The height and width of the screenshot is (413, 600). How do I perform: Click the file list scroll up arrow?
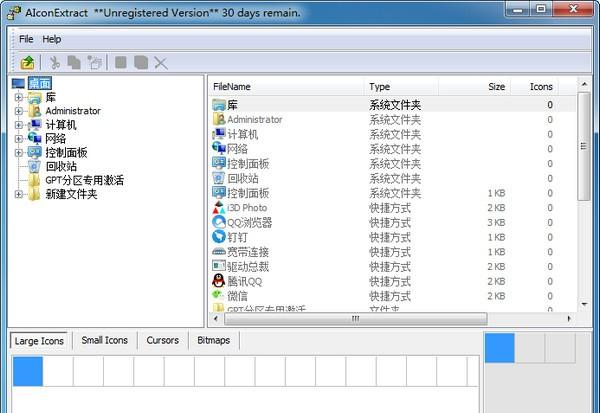584,84
